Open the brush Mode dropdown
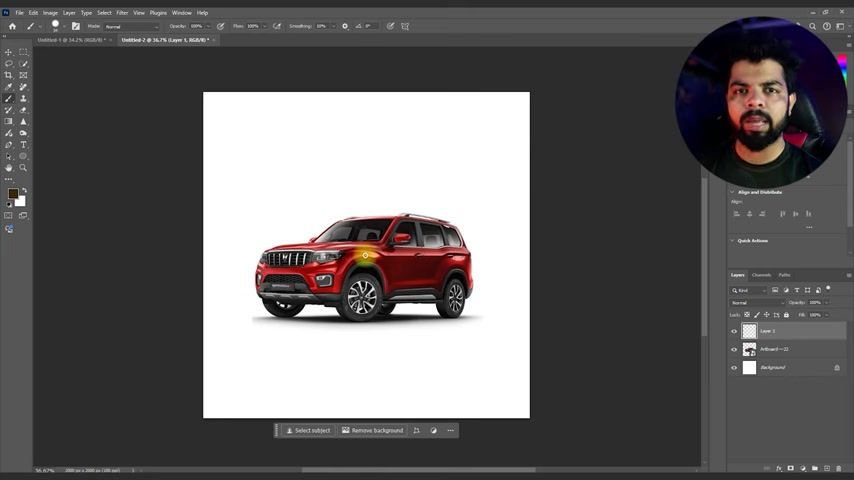This screenshot has height=480, width=854. pyautogui.click(x=131, y=26)
